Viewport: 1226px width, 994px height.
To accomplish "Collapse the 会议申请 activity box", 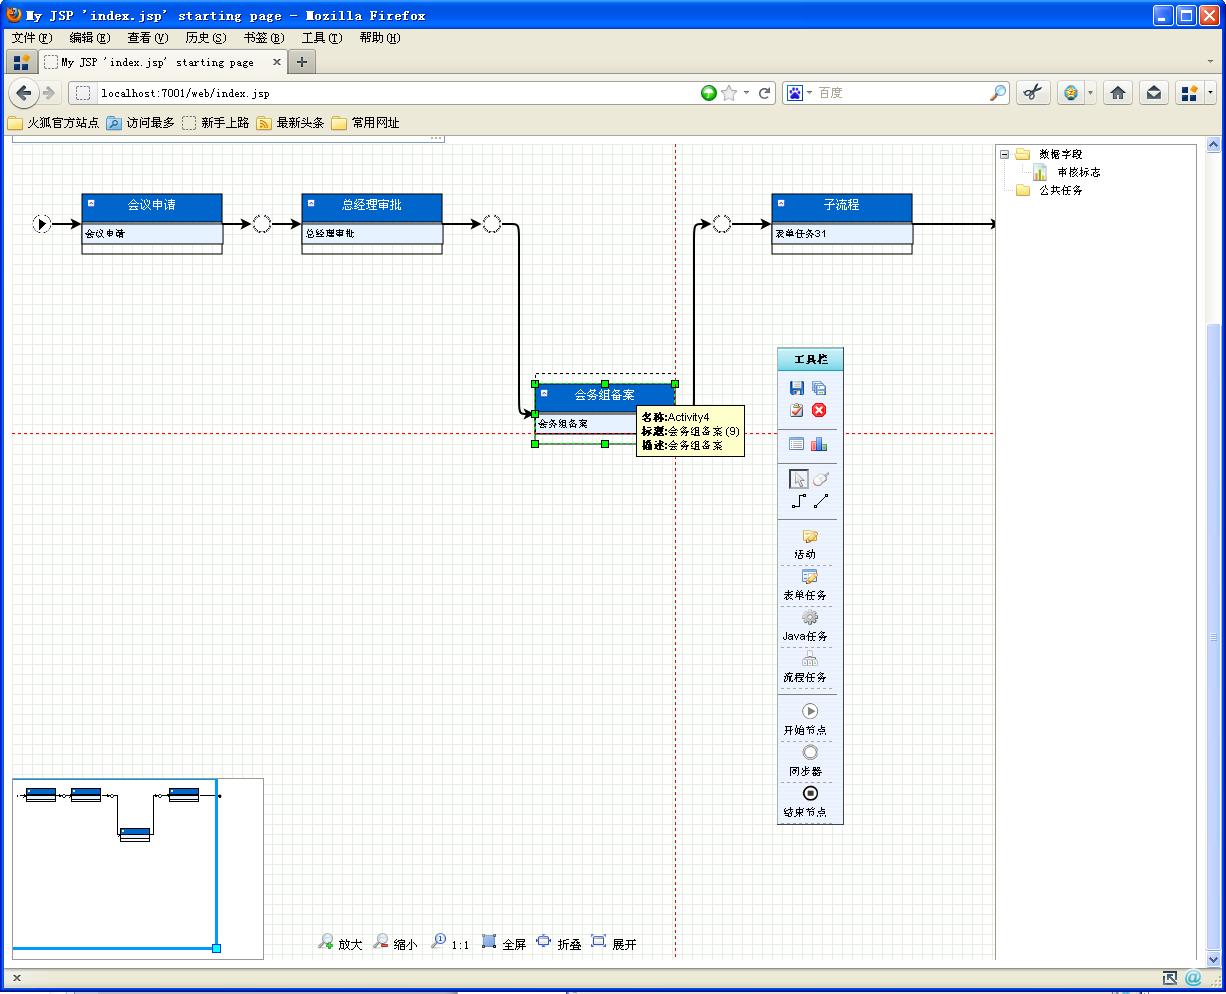I will tap(90, 203).
